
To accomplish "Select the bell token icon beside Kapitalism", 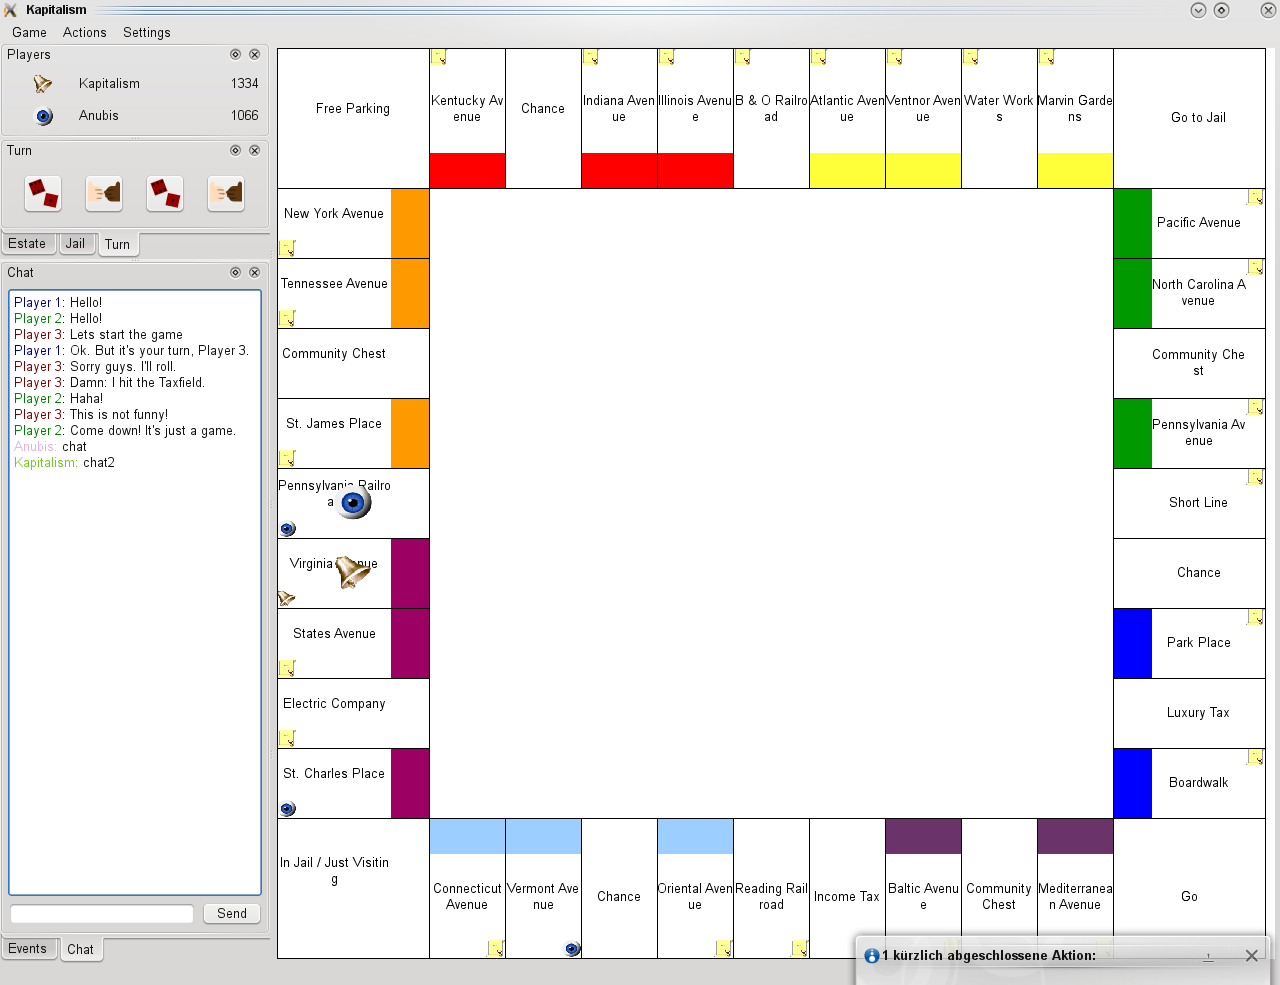I will 43,84.
